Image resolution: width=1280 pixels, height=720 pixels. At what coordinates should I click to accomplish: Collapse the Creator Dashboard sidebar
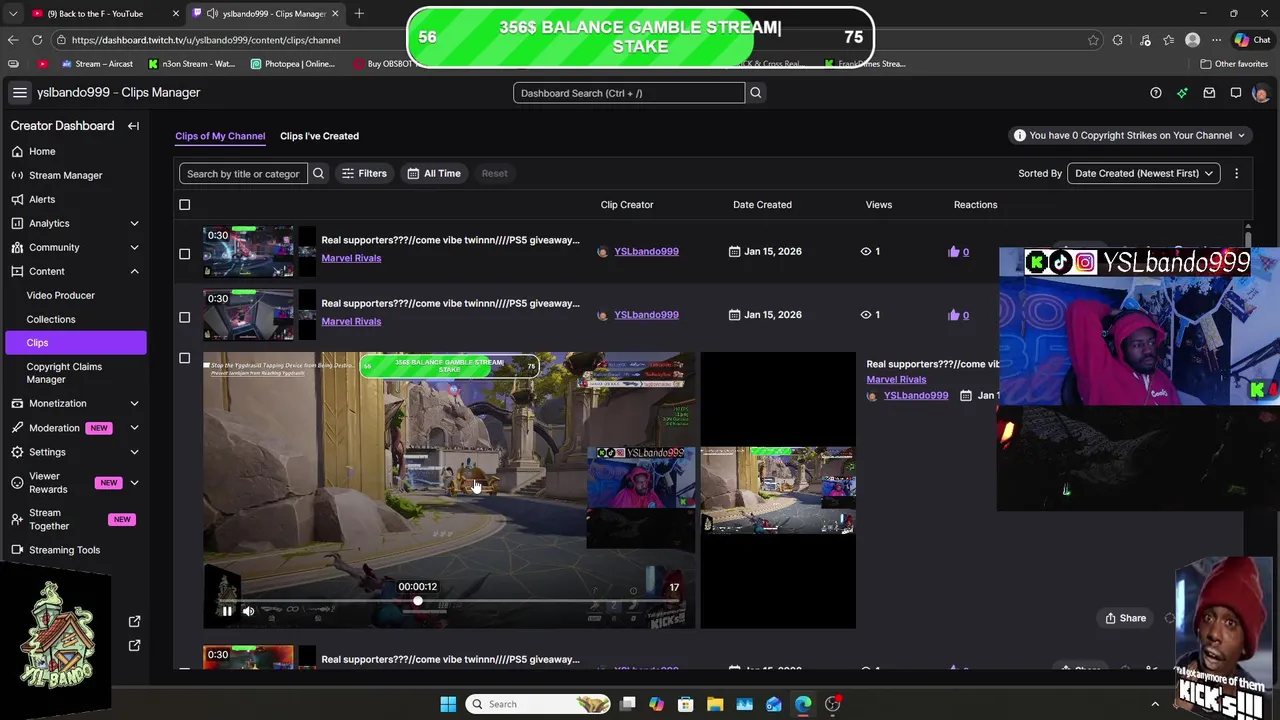pos(133,126)
